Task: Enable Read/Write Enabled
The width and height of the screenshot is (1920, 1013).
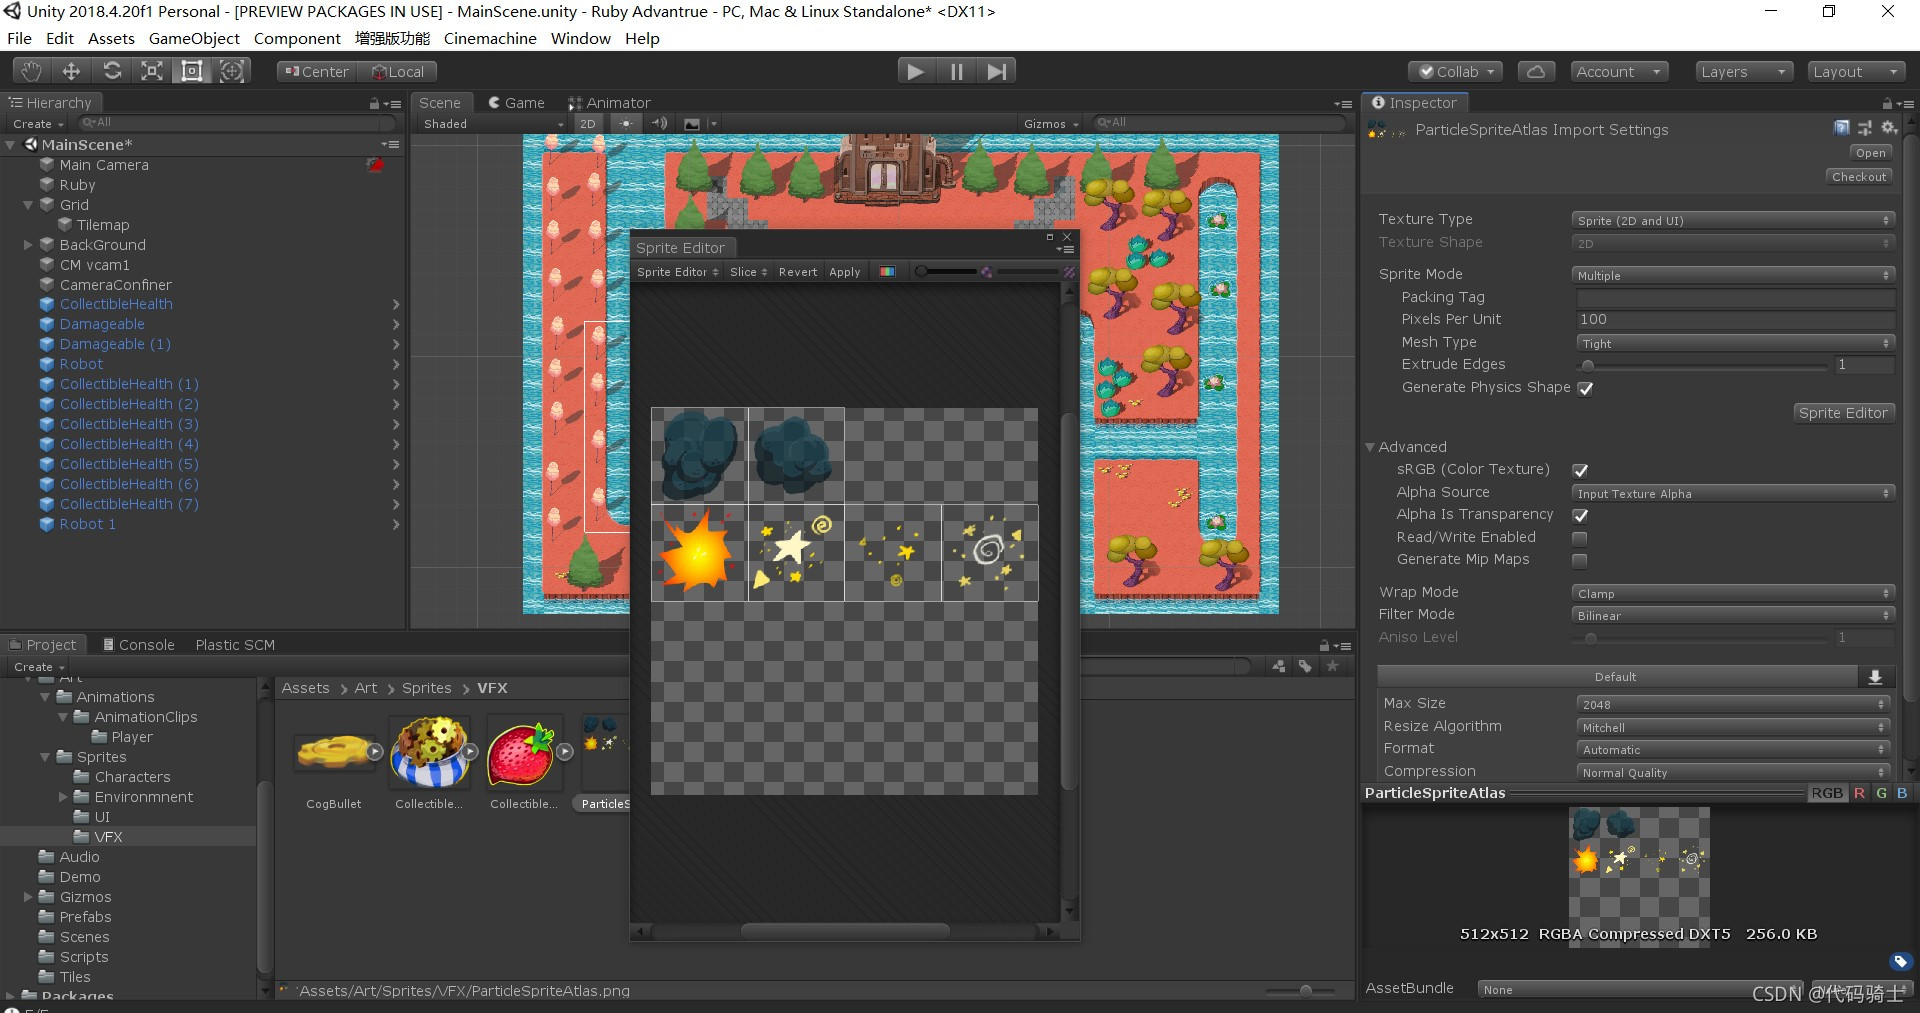Action: tap(1579, 538)
